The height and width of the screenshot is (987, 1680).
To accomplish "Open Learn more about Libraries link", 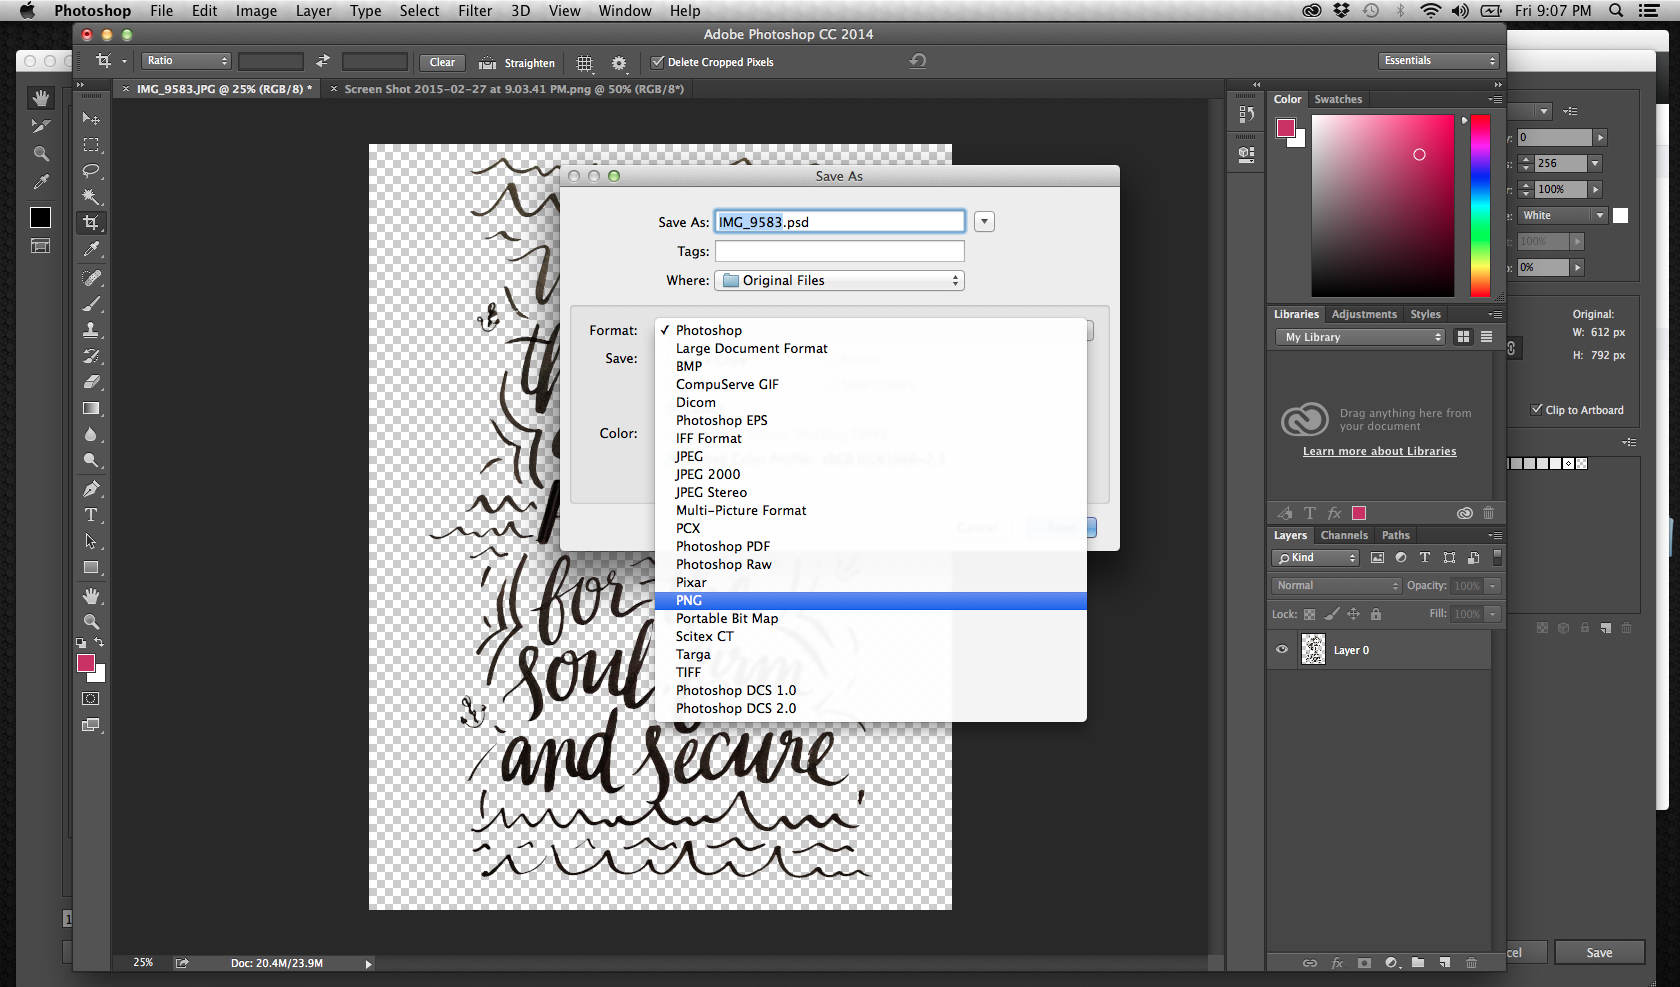I will [x=1379, y=452].
